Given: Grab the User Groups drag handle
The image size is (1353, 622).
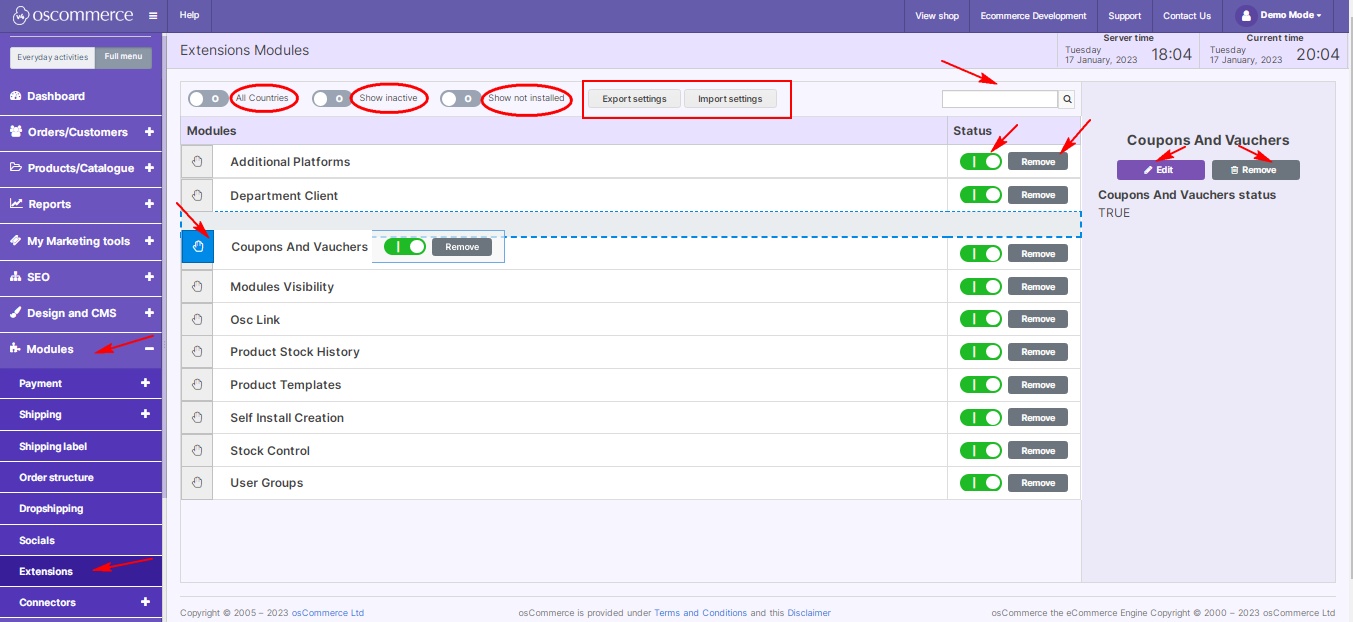Looking at the screenshot, I should (197, 483).
